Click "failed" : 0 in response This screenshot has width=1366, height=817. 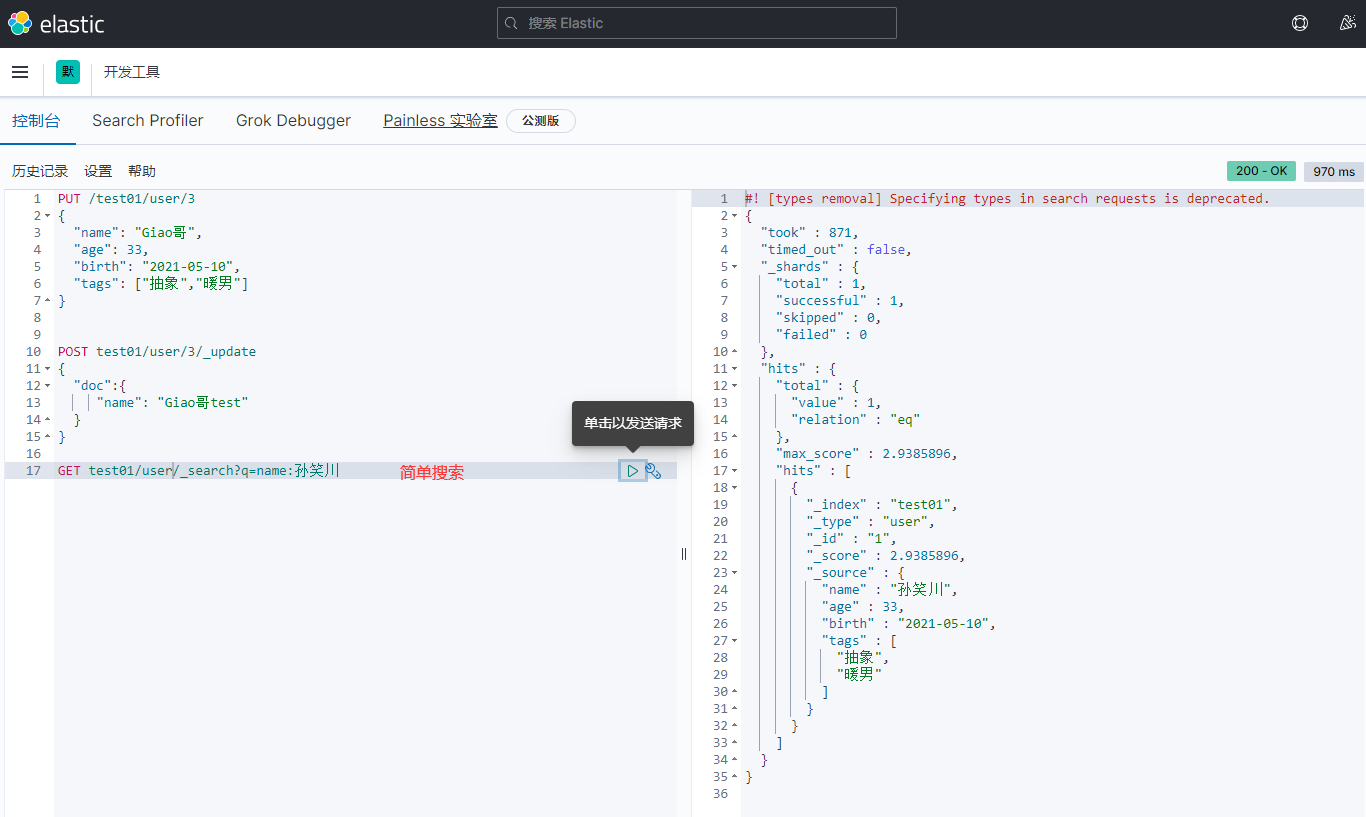(x=821, y=335)
